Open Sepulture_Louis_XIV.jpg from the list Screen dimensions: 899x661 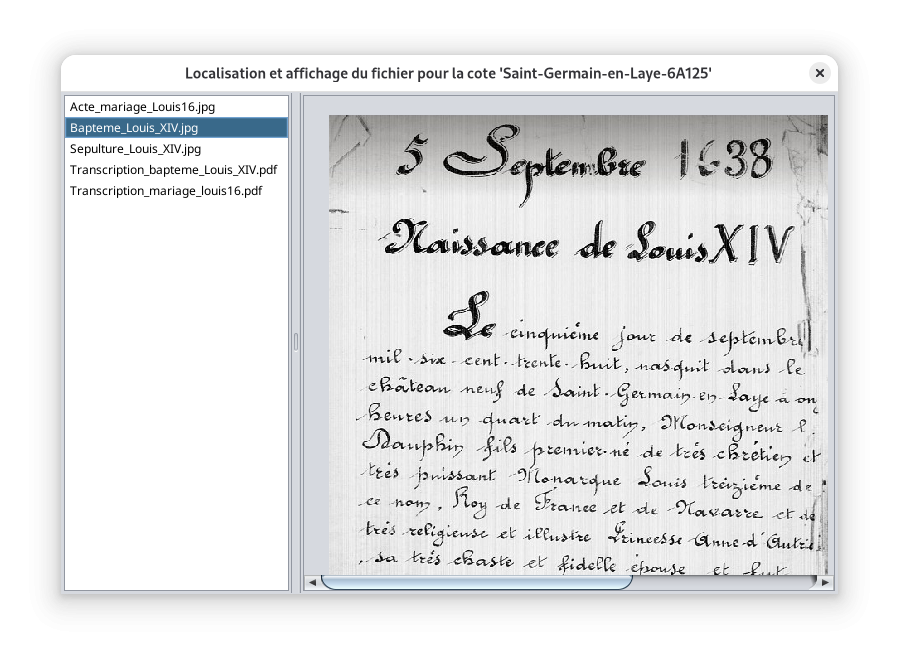(176, 149)
